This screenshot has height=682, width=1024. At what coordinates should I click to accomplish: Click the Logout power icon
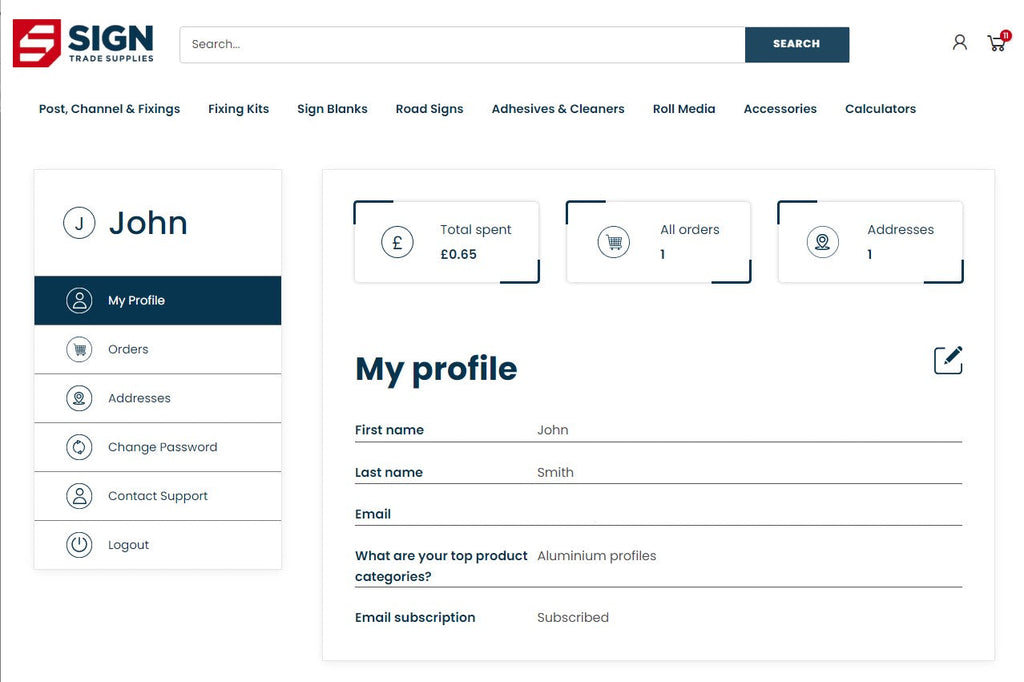[79, 545]
